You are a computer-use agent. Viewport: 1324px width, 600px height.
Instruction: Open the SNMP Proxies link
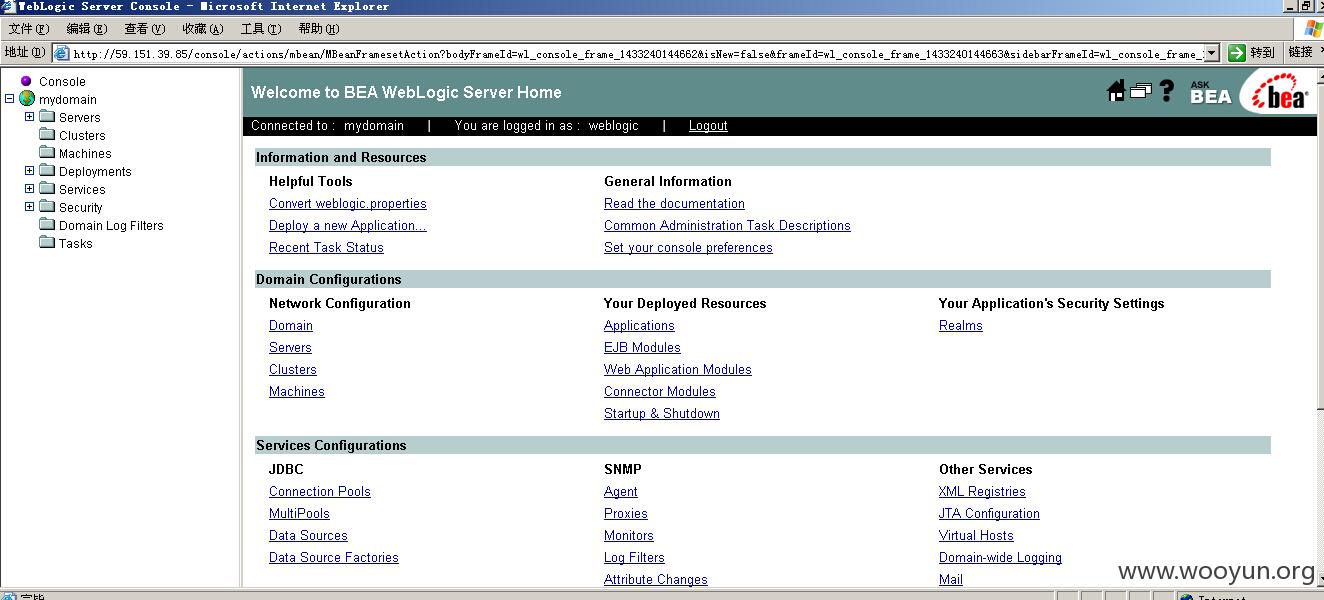pos(626,514)
